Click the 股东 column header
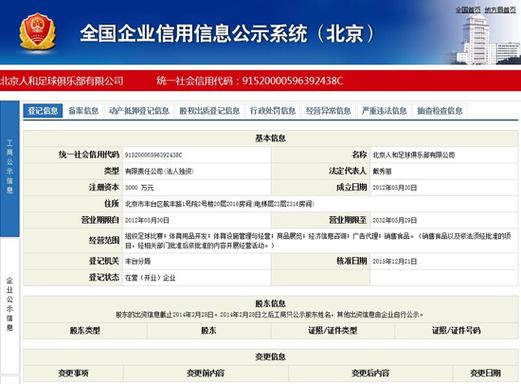Image resolution: width=521 pixels, height=384 pixels. click(x=209, y=331)
